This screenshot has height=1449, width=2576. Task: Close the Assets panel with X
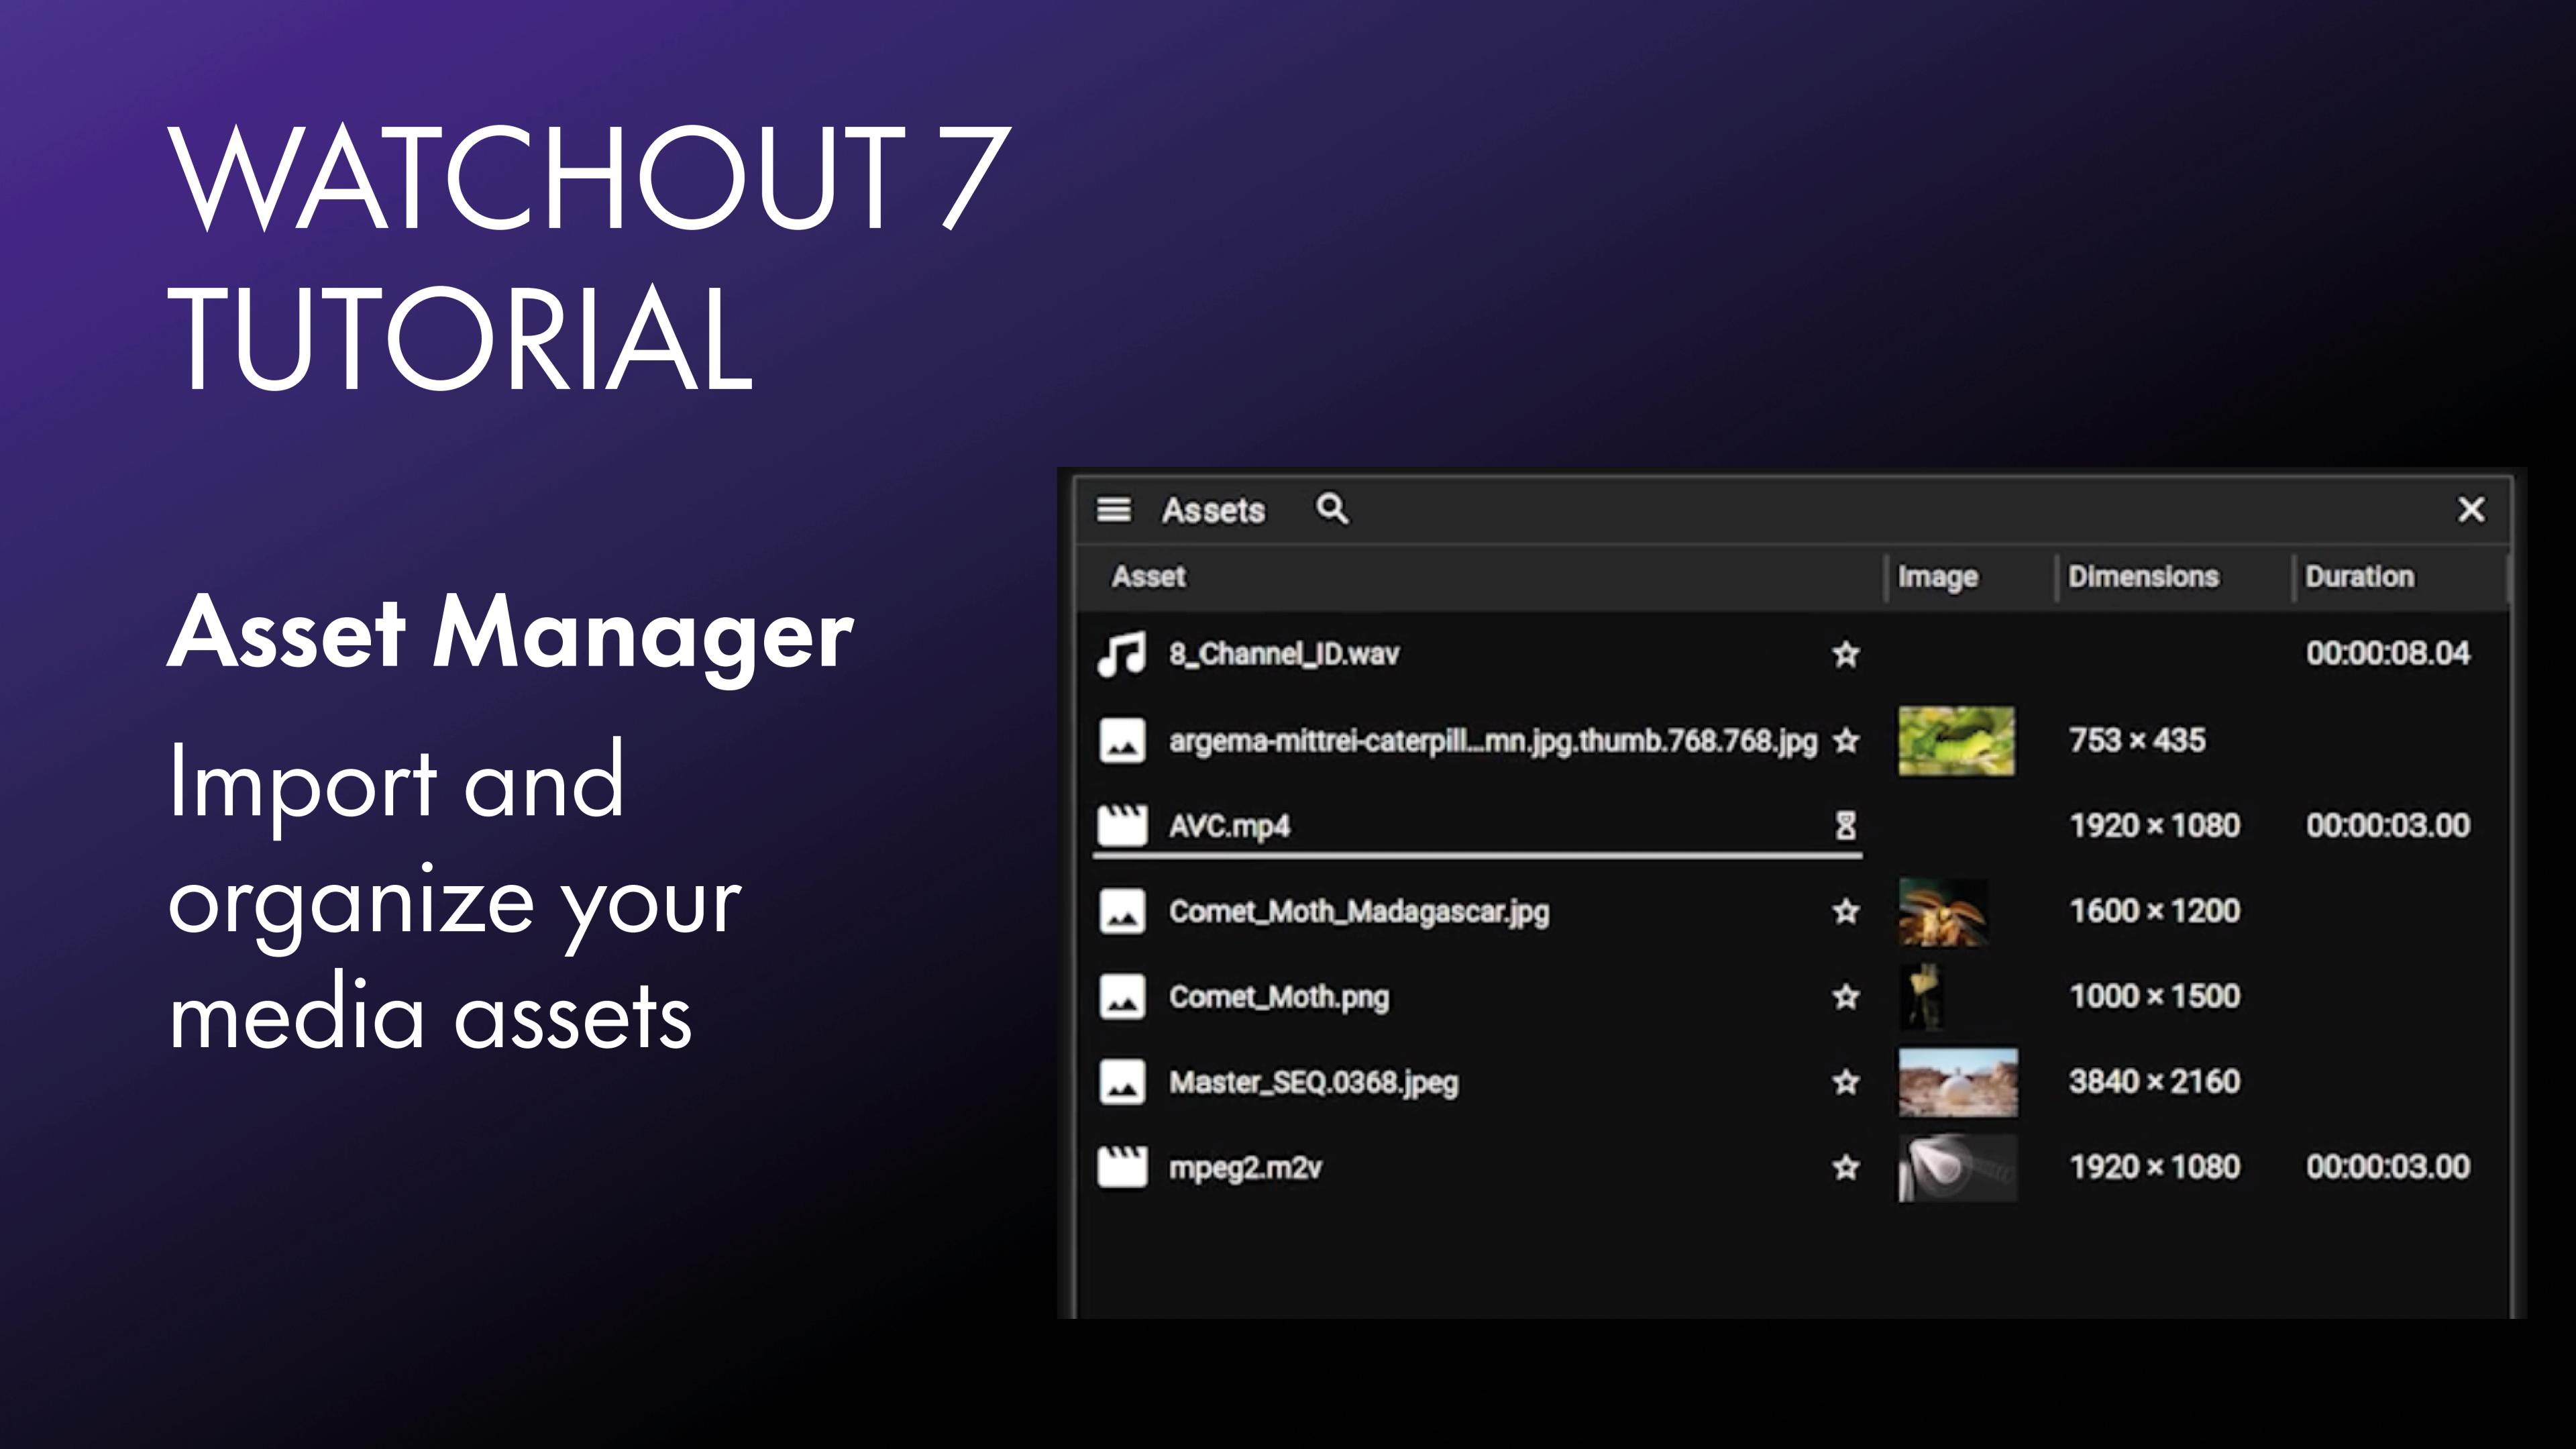pos(2470,510)
